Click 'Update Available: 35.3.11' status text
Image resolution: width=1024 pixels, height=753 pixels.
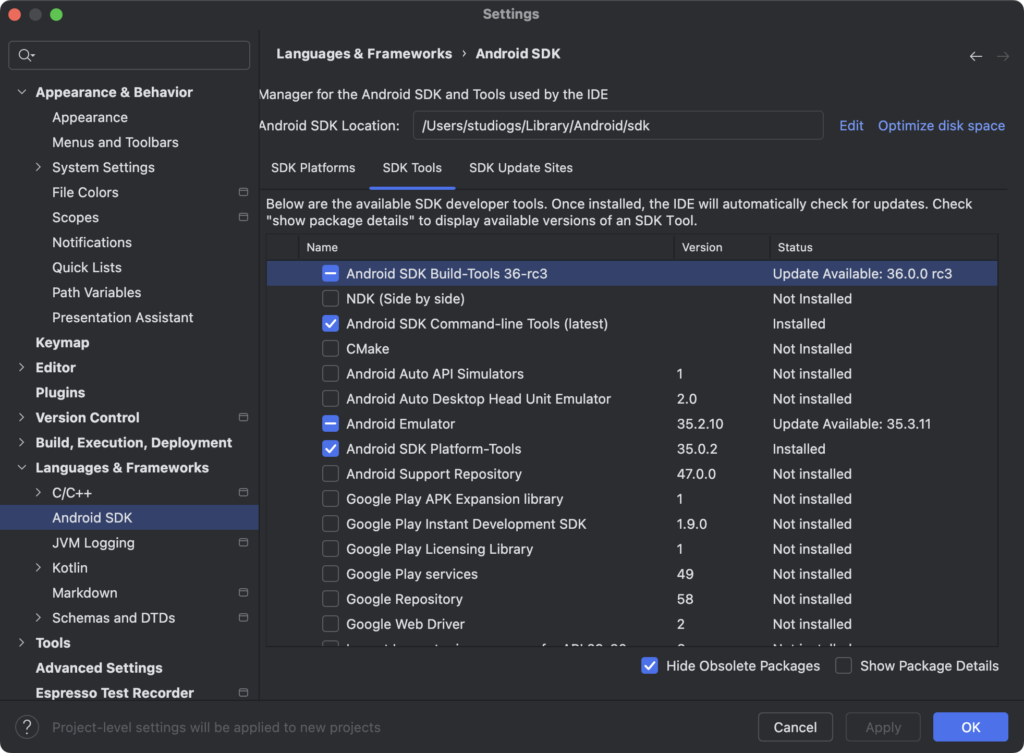(852, 424)
